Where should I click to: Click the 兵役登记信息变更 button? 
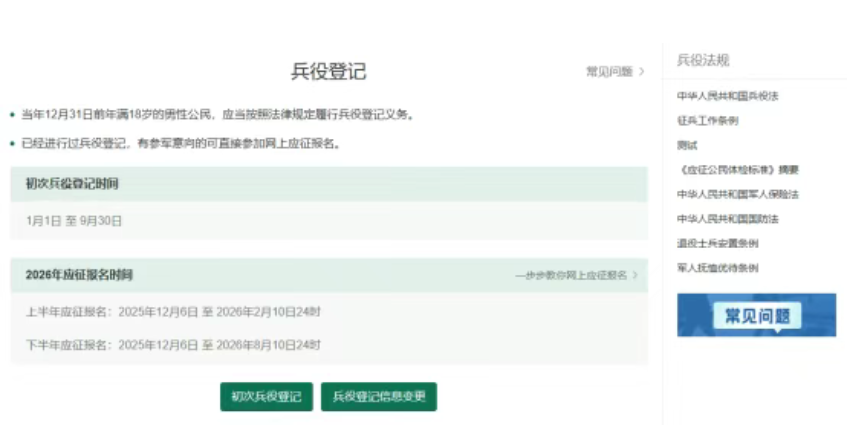(x=379, y=396)
